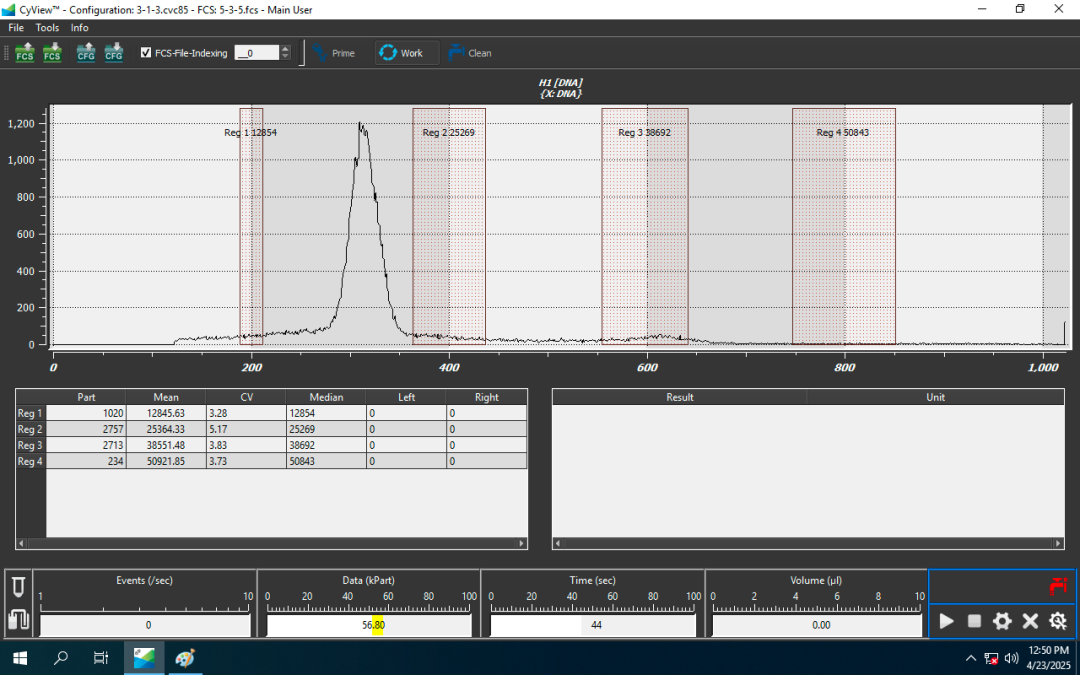Click the Mean column header
The image size is (1080, 675).
click(166, 397)
